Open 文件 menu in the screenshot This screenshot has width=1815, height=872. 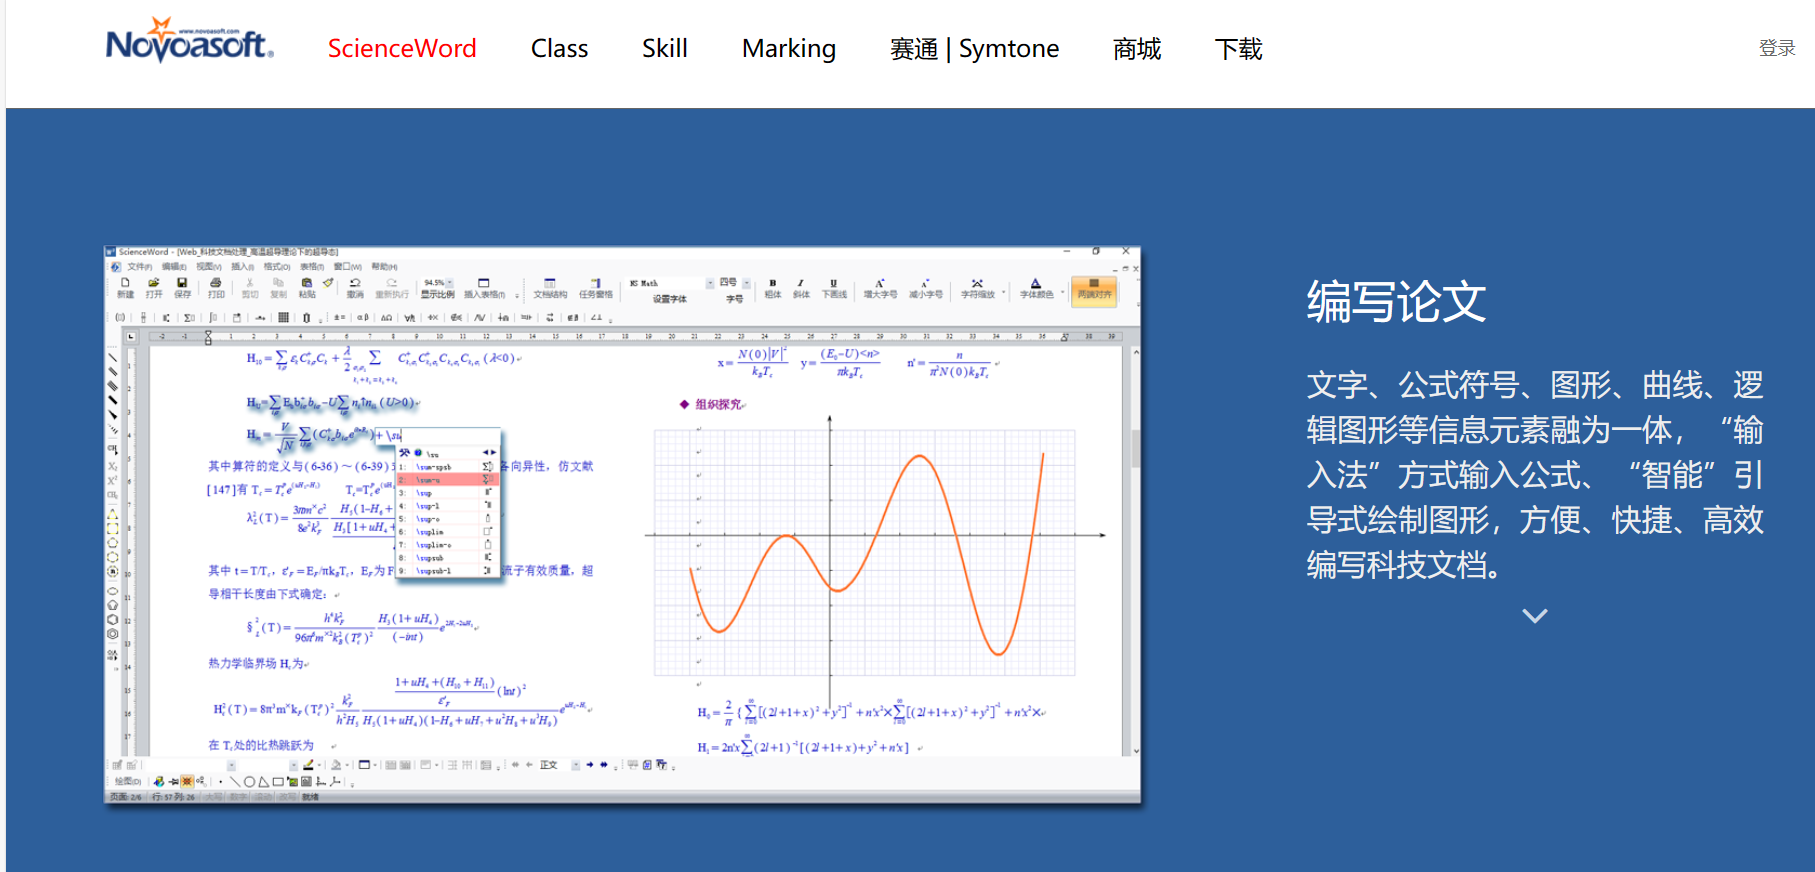click(140, 267)
